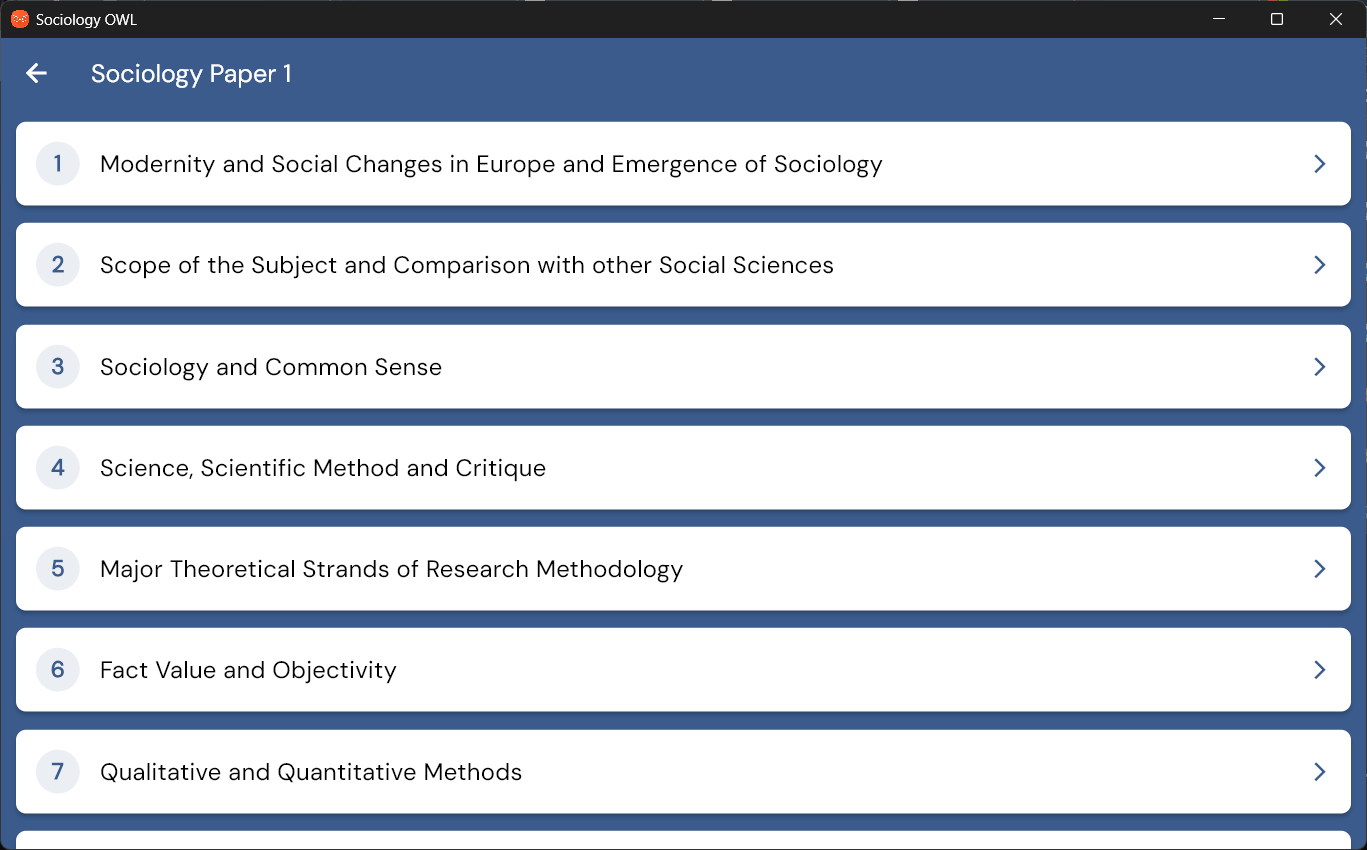
Task: Click the number 7 circle badge
Action: (58, 772)
